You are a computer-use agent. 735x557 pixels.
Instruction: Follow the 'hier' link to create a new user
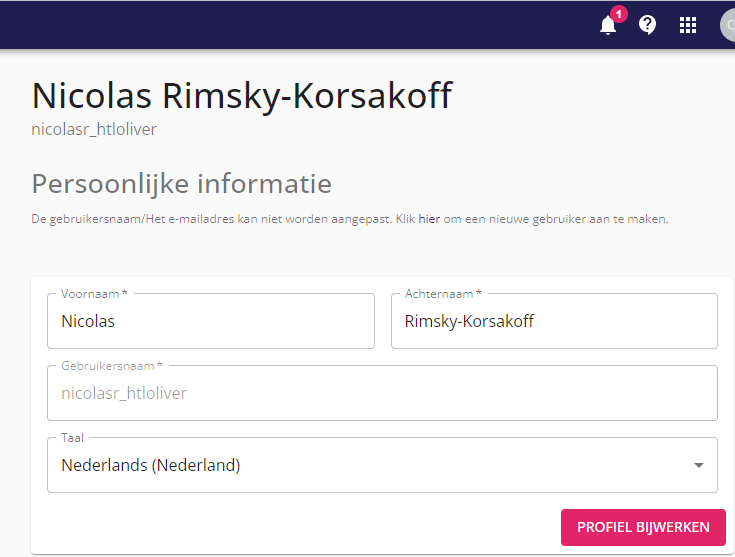click(429, 219)
